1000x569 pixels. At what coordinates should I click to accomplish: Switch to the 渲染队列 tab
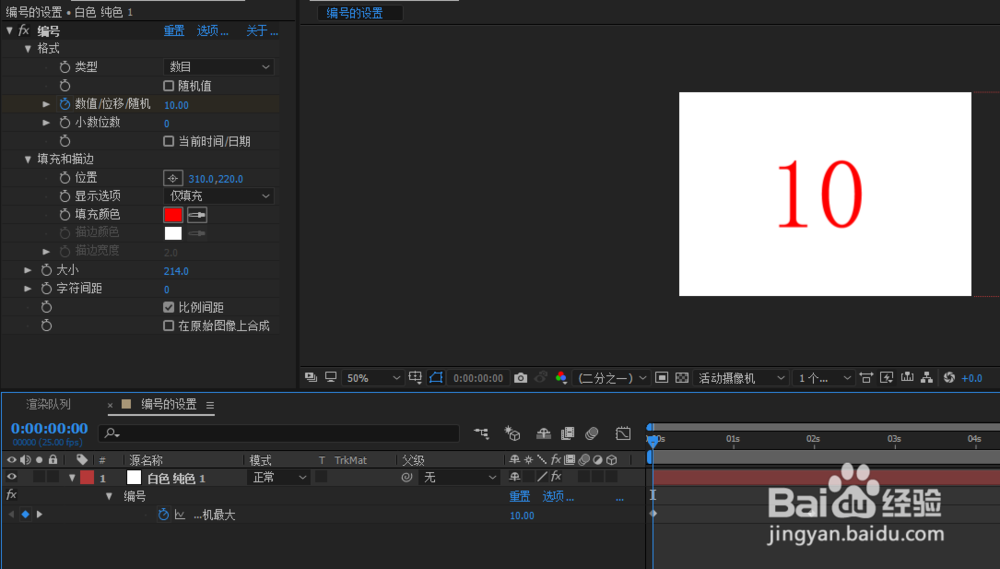click(x=48, y=404)
